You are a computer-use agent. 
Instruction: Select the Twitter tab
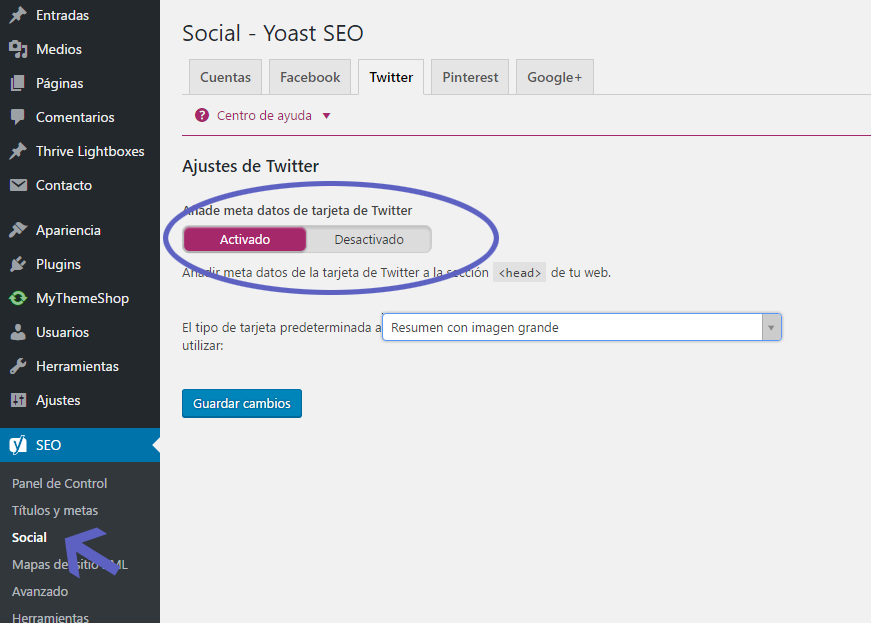(391, 77)
